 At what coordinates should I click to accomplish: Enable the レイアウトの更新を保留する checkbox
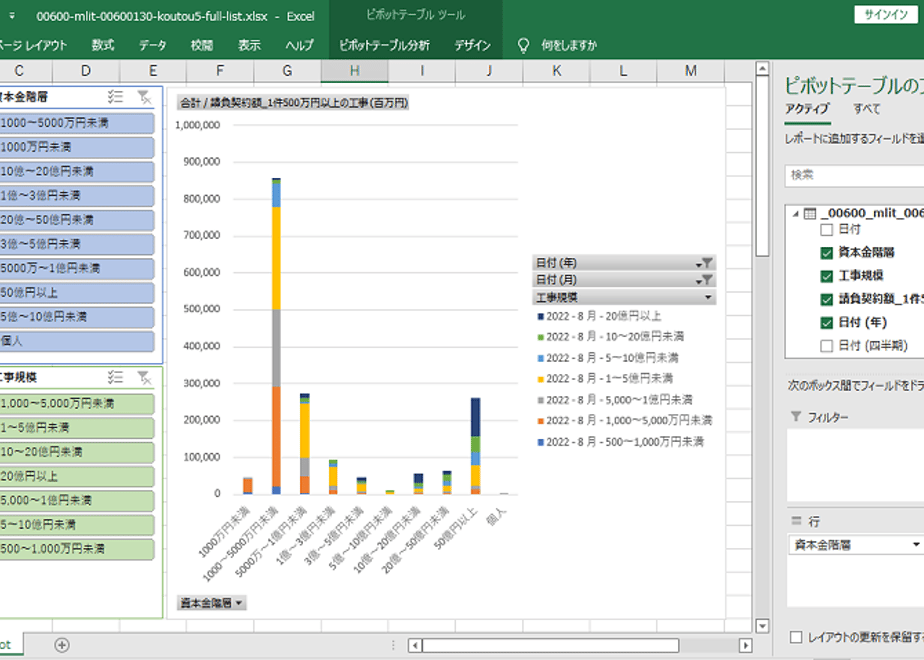[x=796, y=637]
